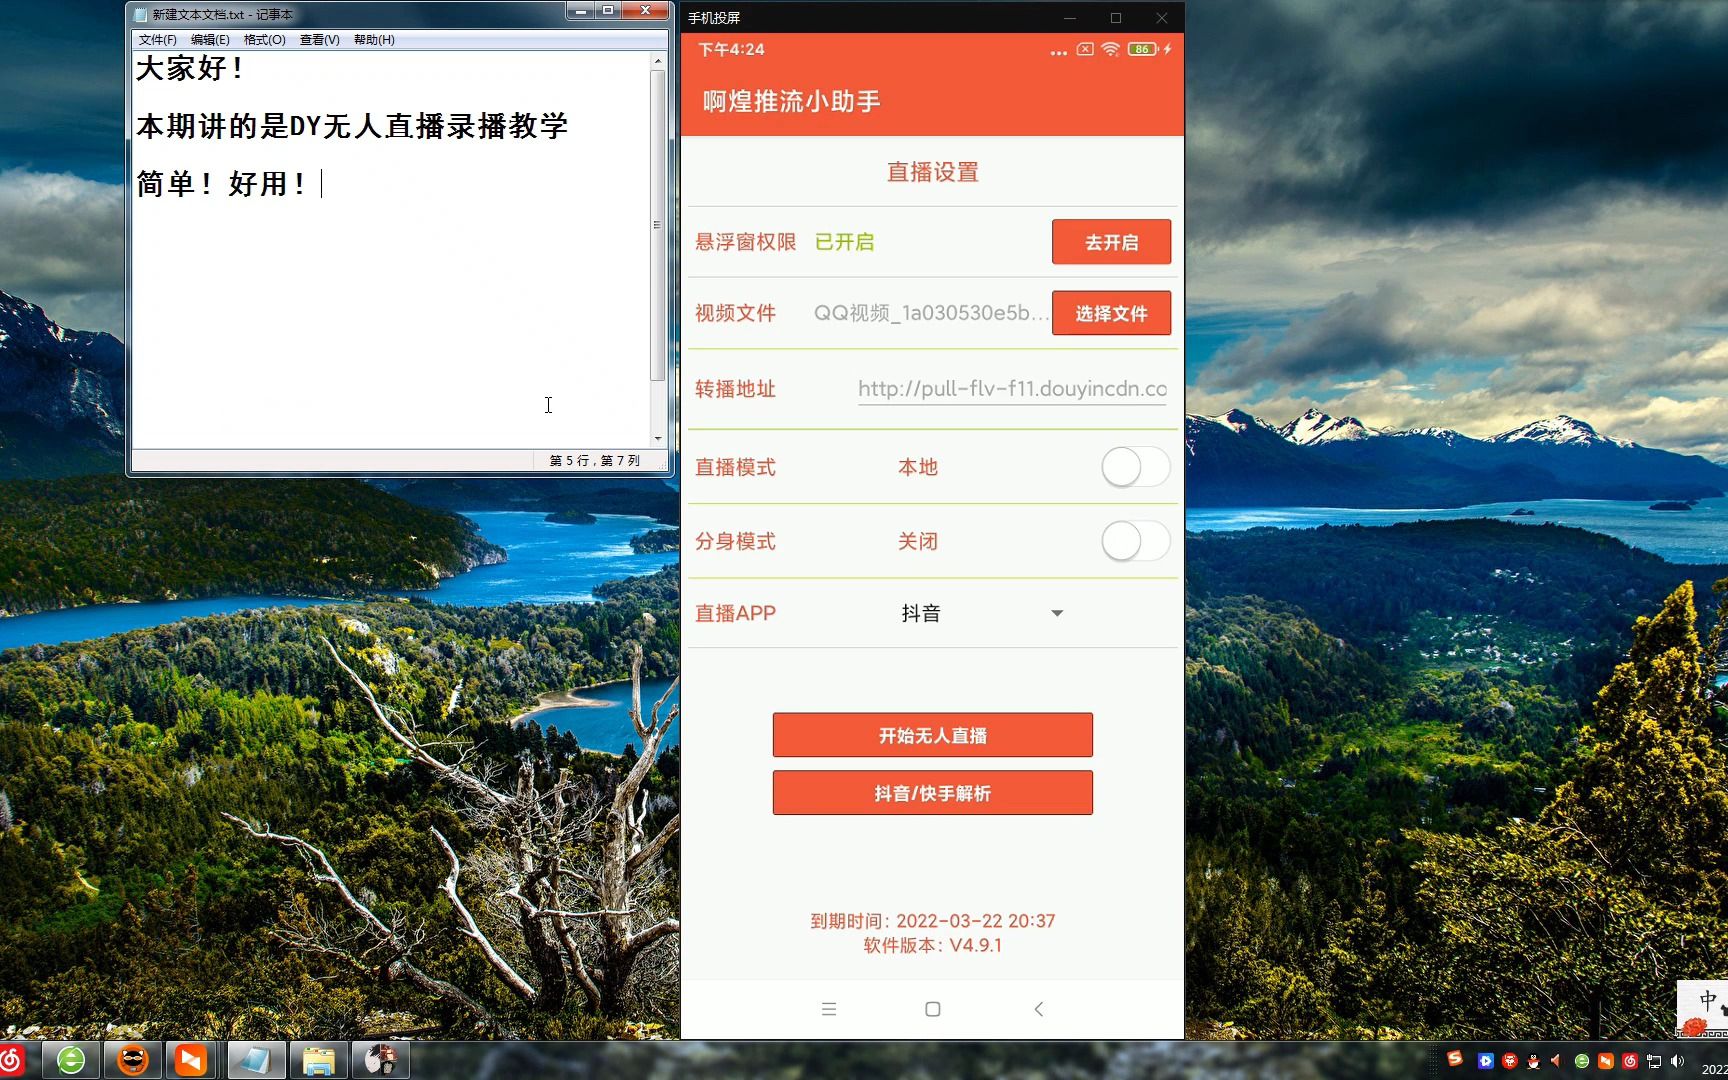Click the 抖音/快手解析 button
The image size is (1728, 1080).
[x=931, y=792]
